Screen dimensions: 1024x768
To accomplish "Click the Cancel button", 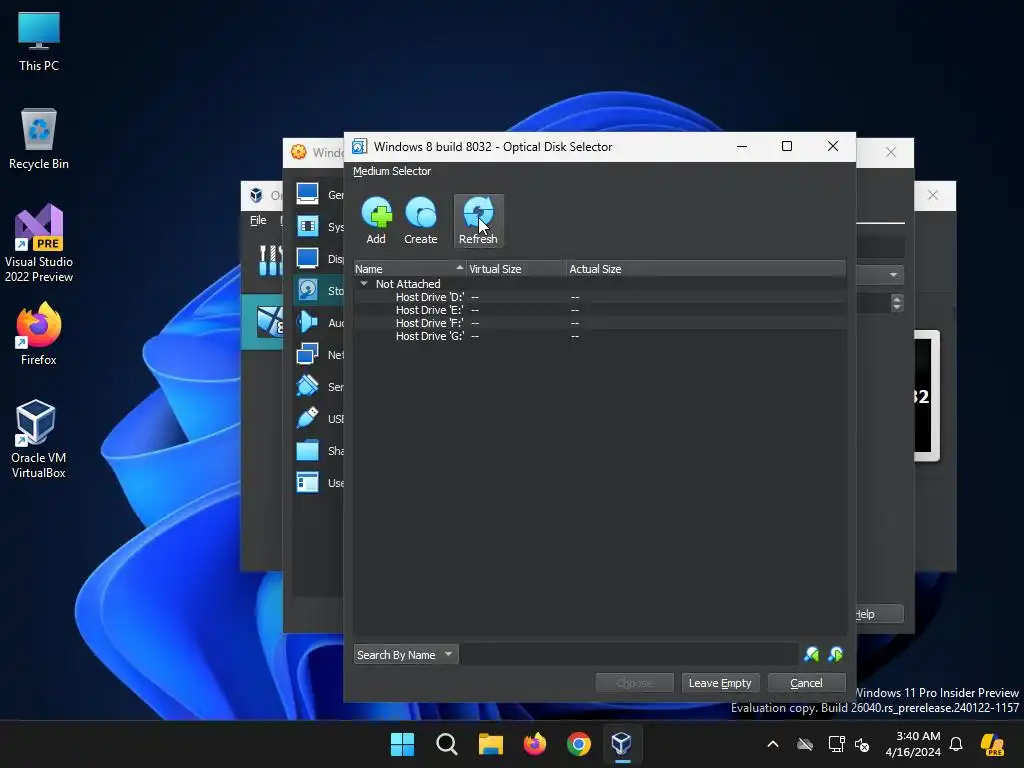I will tap(807, 682).
